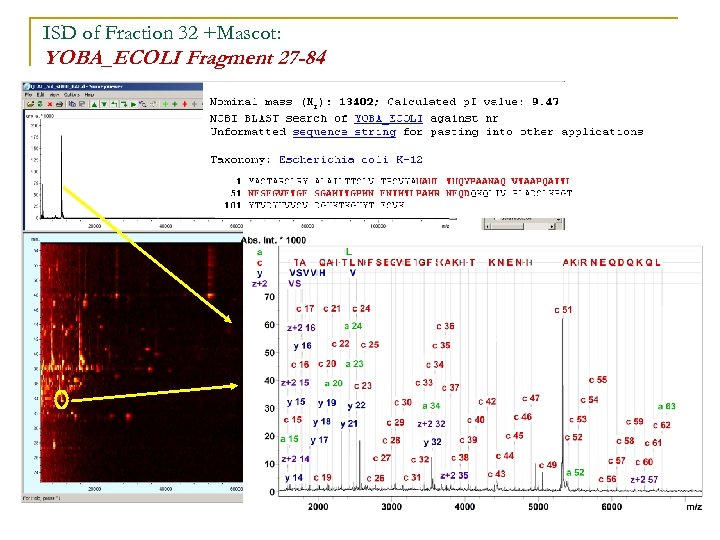Click the printer toolbar icon
Viewport: 720px width, 540px height.
(59, 104)
